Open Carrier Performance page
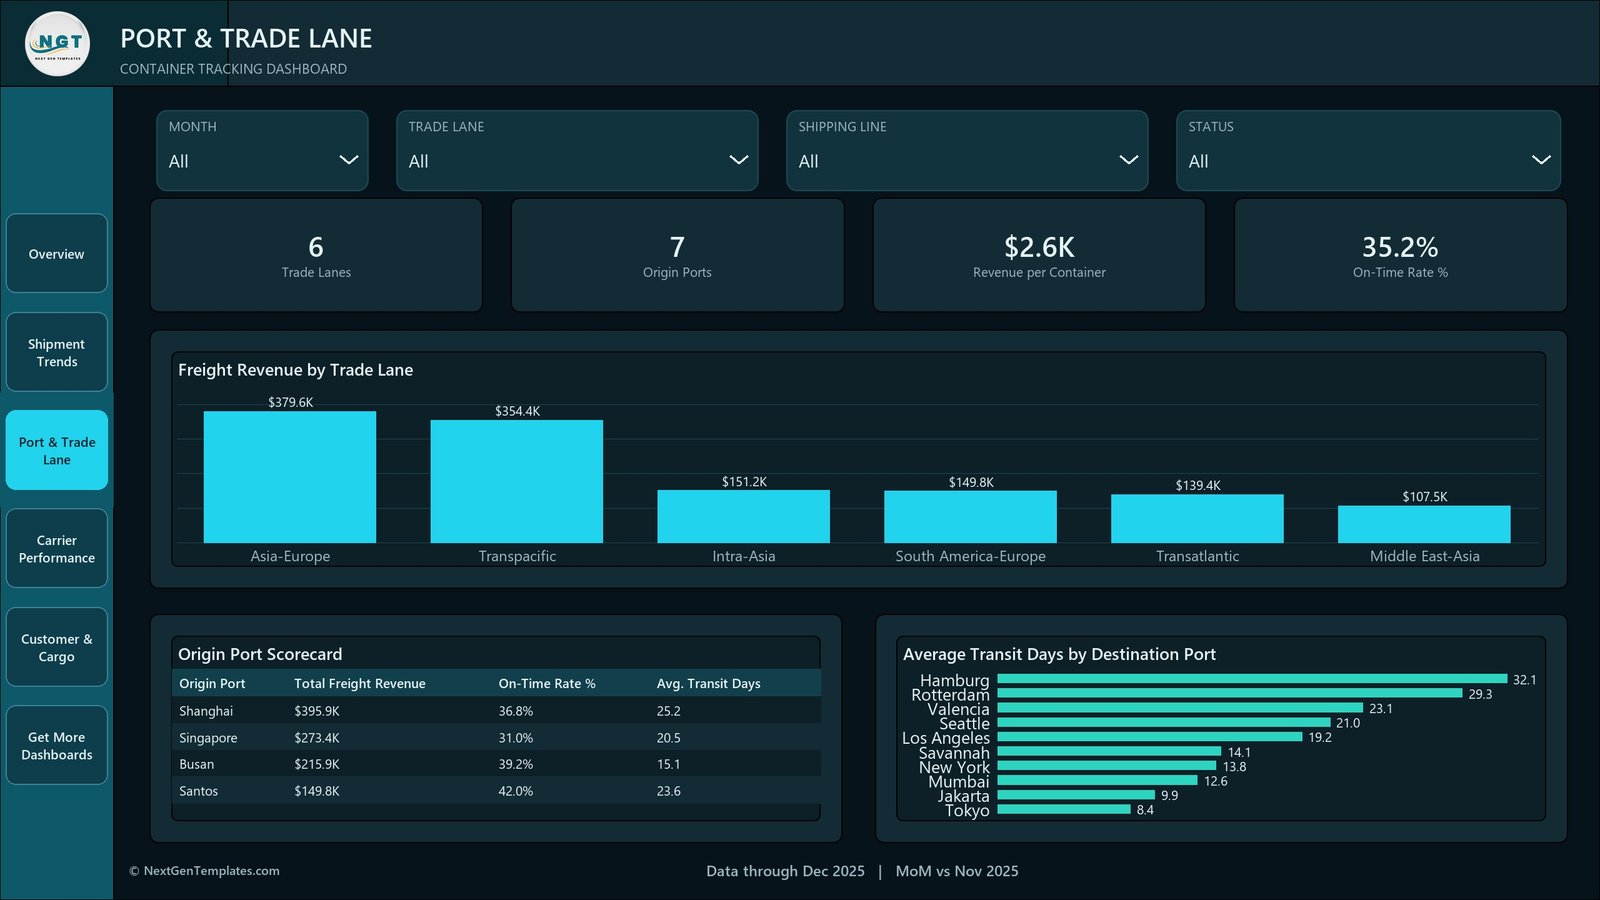 point(57,549)
